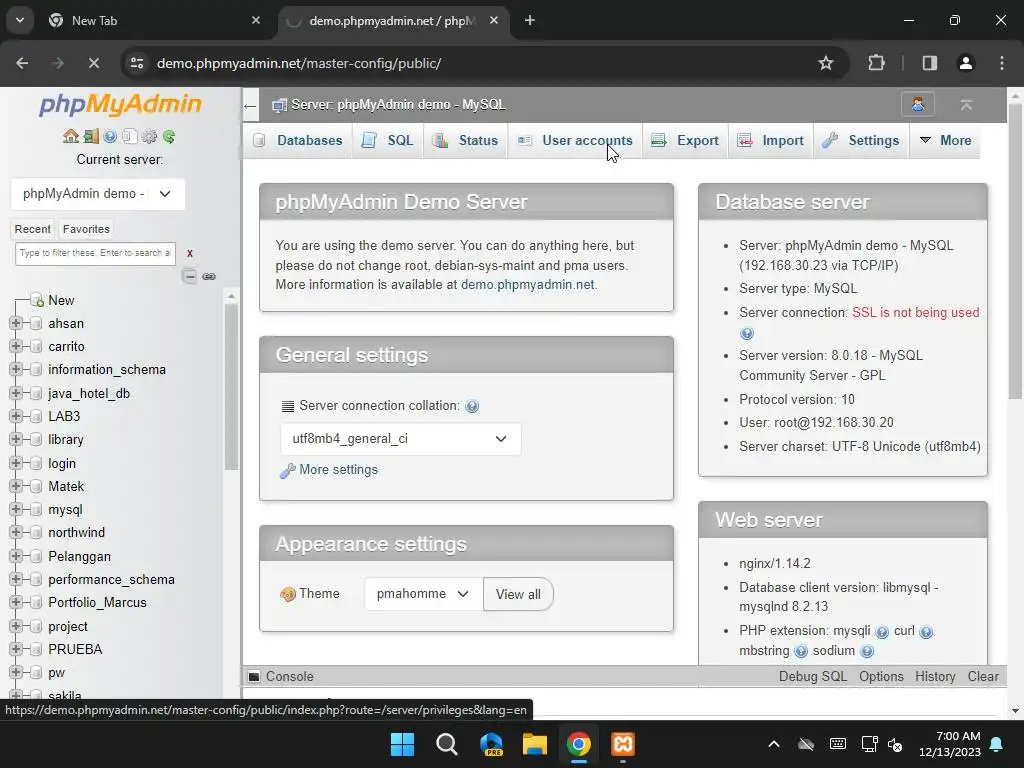Open the MySQL documentation pages icon
This screenshot has height=768, width=1024.
pyautogui.click(x=130, y=136)
